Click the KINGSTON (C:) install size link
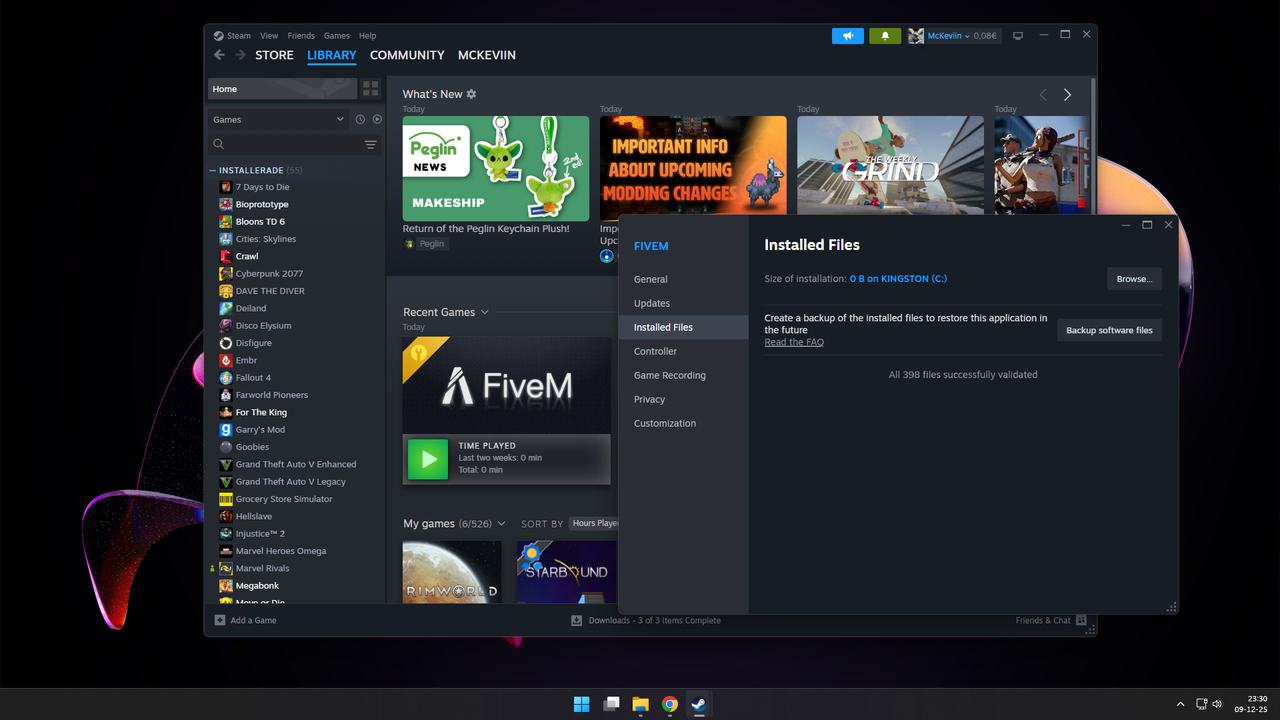The width and height of the screenshot is (1280, 720). [898, 278]
